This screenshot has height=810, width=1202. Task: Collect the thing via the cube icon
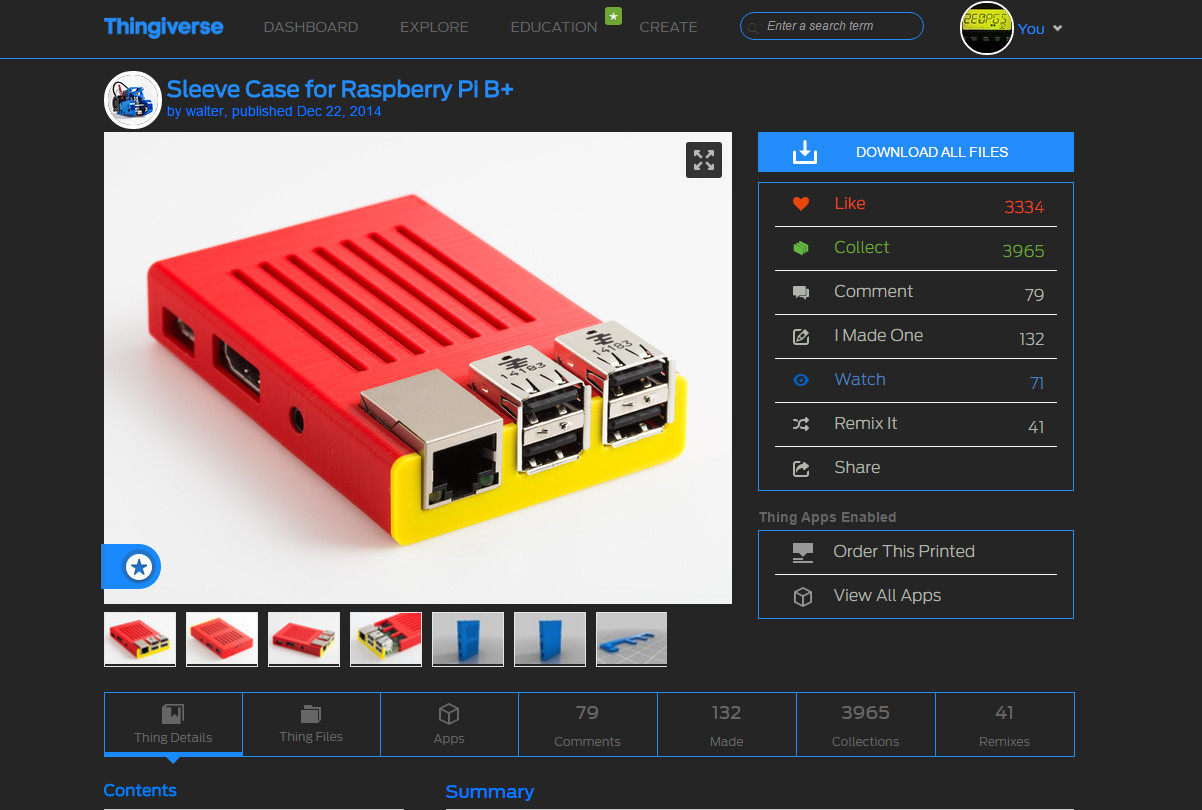tap(800, 247)
